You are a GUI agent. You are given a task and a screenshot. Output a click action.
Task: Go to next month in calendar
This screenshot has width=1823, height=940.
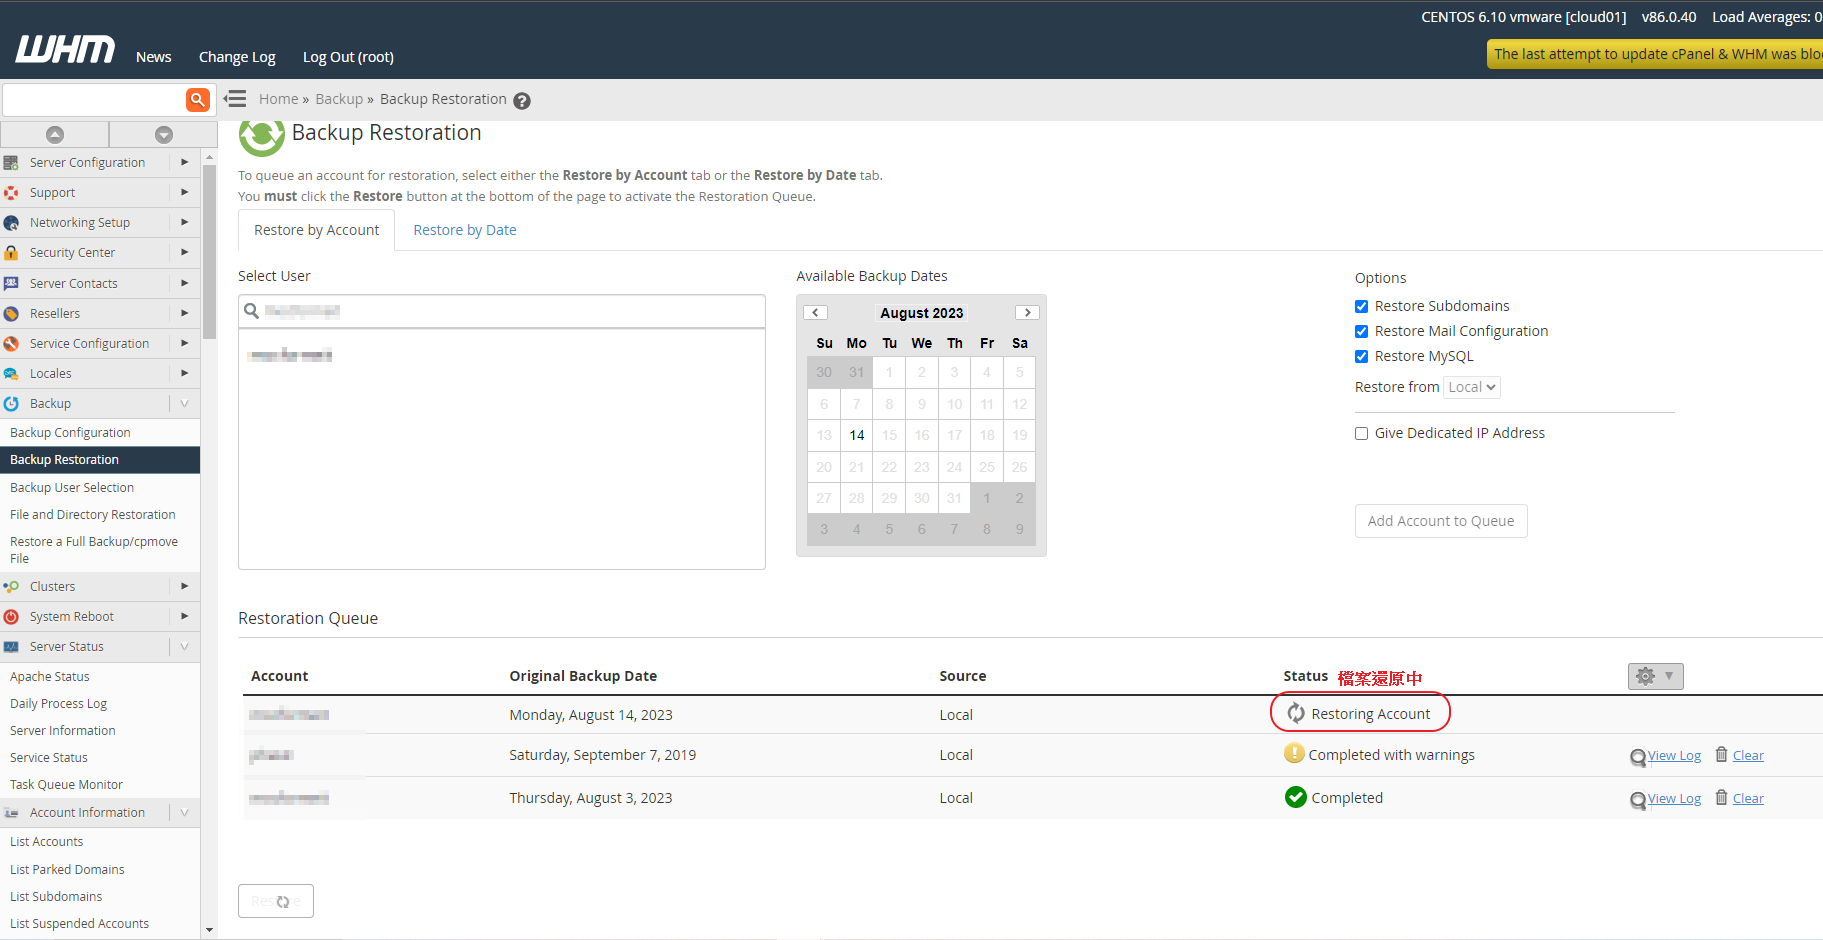pos(1027,313)
